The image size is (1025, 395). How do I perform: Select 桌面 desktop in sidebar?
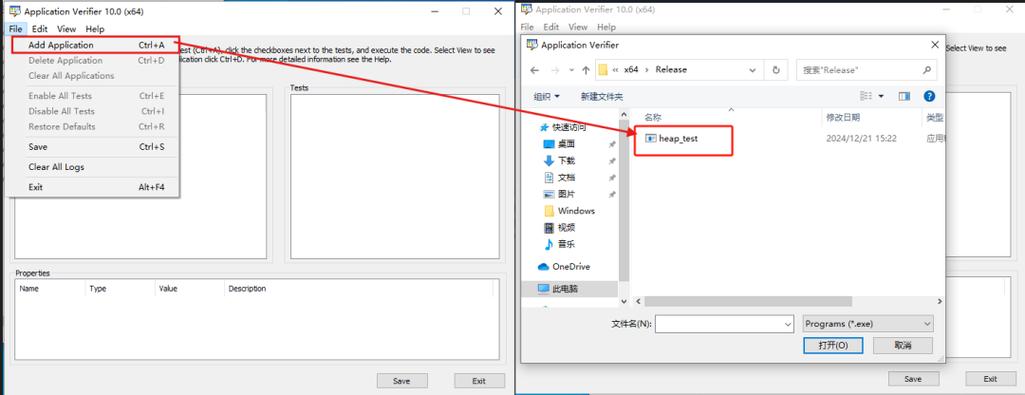(560, 144)
